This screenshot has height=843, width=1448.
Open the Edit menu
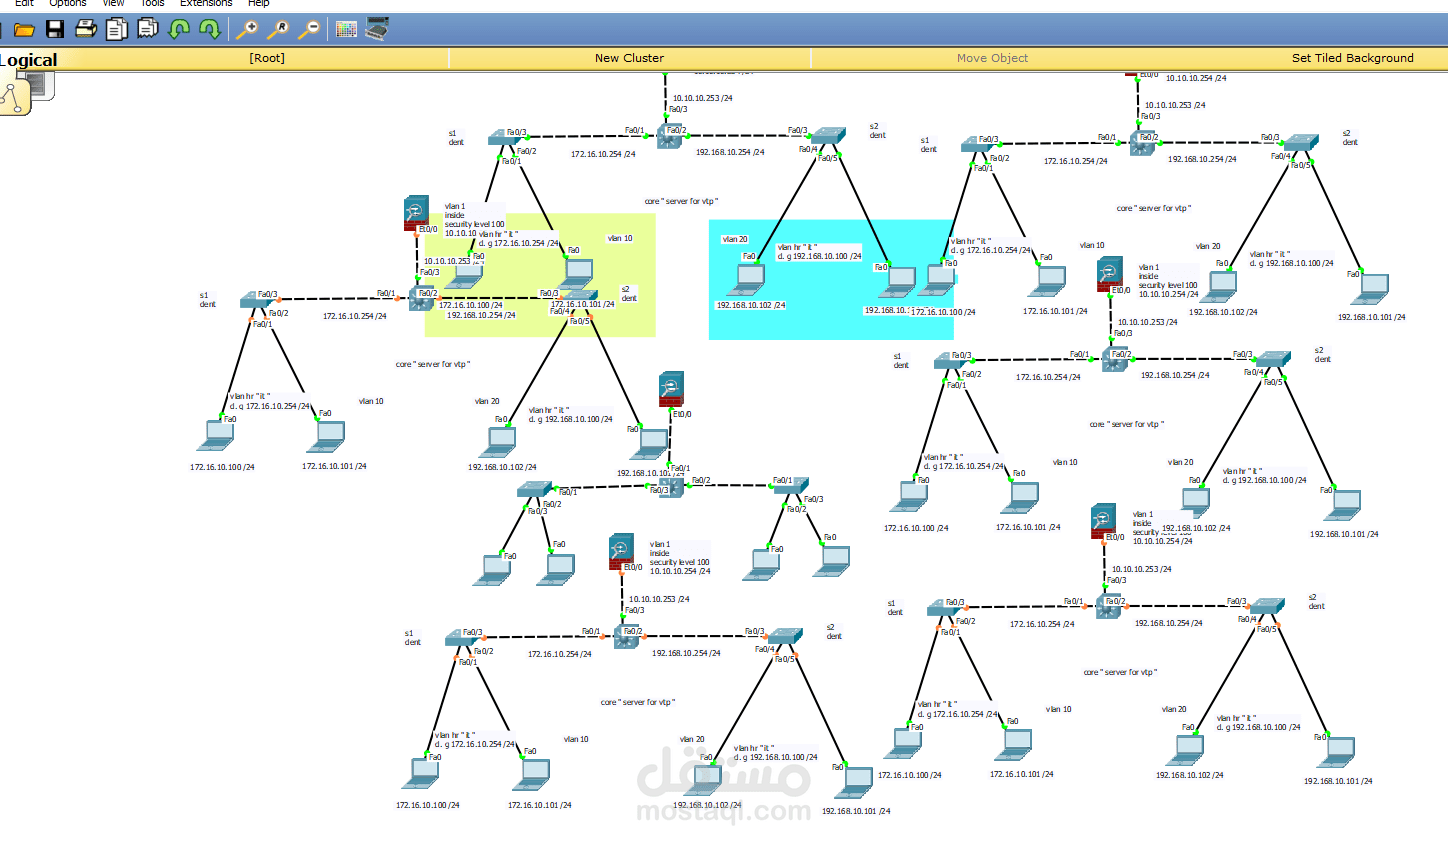(x=23, y=3)
